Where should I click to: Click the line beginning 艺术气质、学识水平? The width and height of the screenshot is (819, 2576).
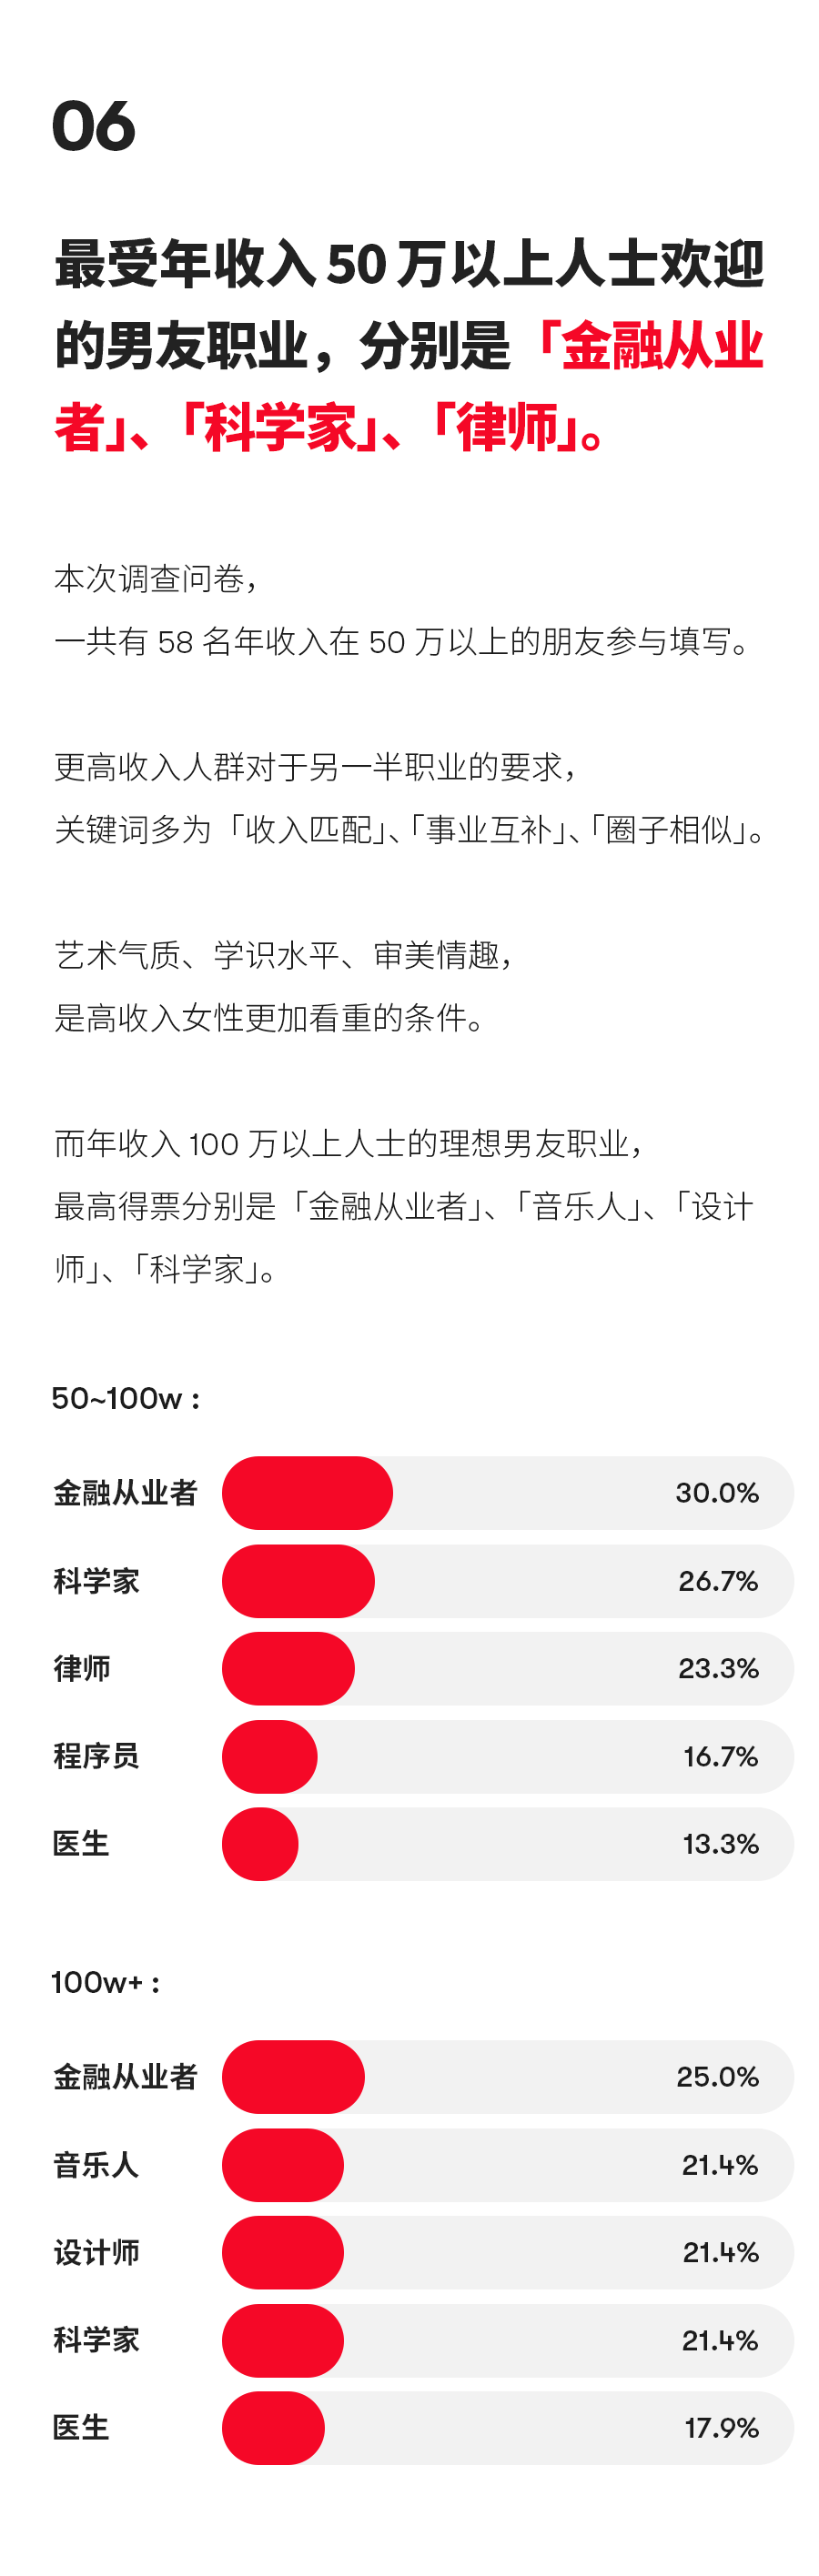tap(284, 956)
